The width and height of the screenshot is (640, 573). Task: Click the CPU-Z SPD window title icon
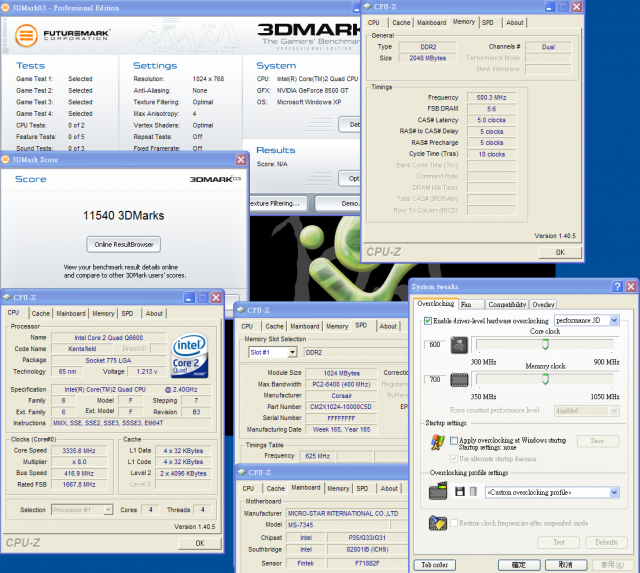(x=241, y=310)
